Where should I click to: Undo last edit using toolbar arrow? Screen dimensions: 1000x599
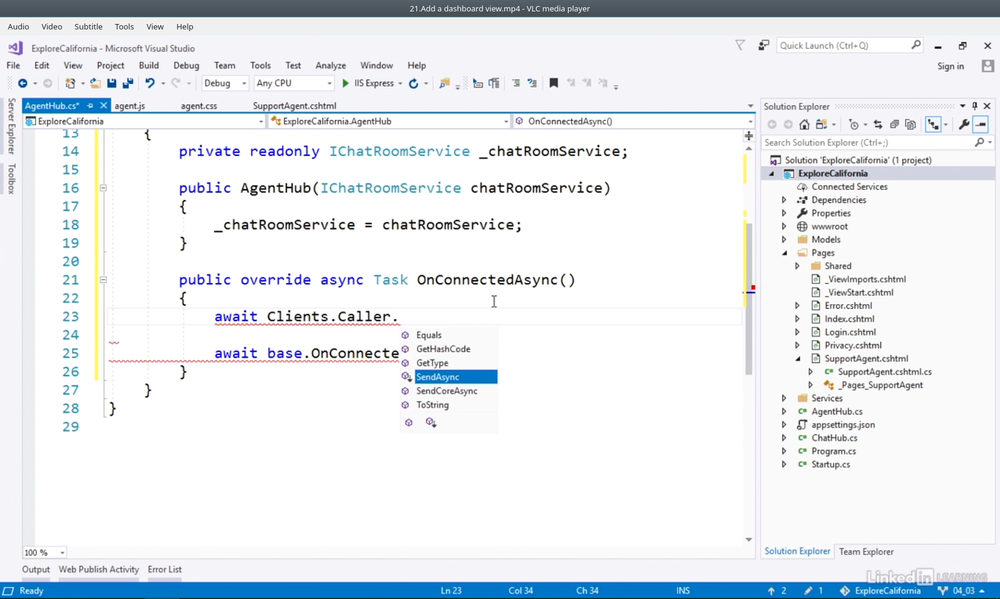[150, 83]
